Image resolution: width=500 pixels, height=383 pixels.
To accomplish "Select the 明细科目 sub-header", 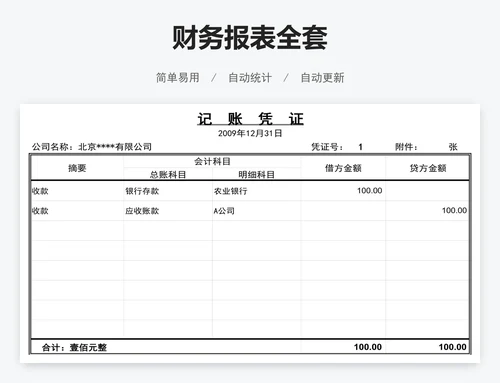I will [257, 174].
